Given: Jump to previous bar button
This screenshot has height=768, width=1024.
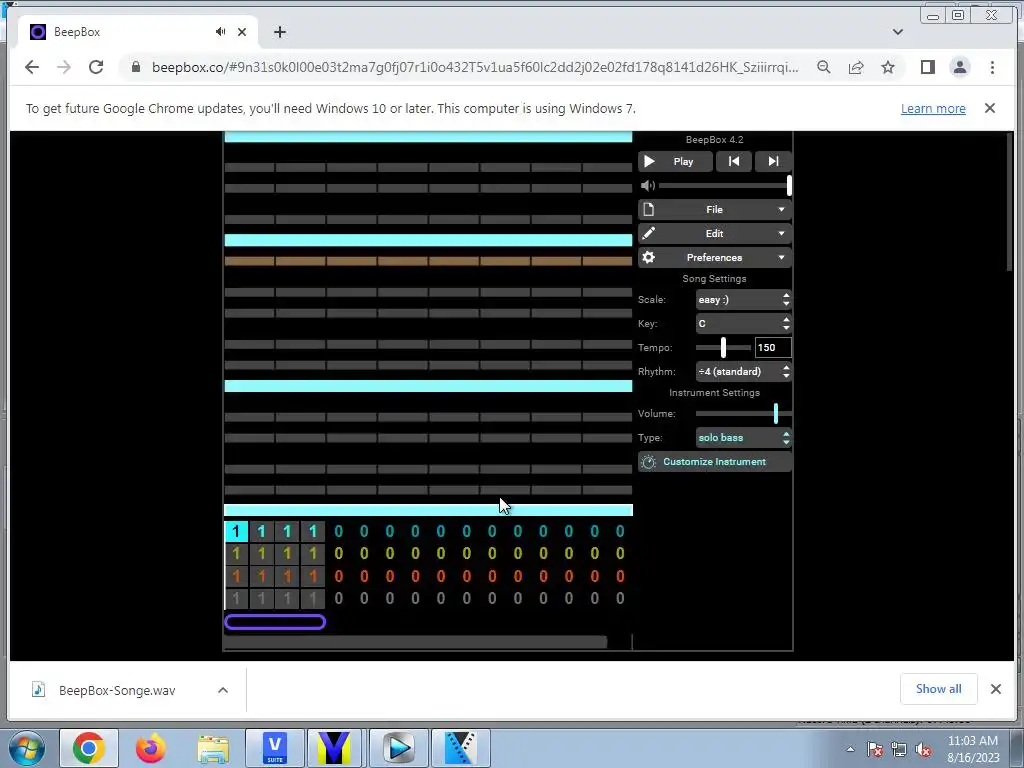Looking at the screenshot, I should (x=734, y=161).
